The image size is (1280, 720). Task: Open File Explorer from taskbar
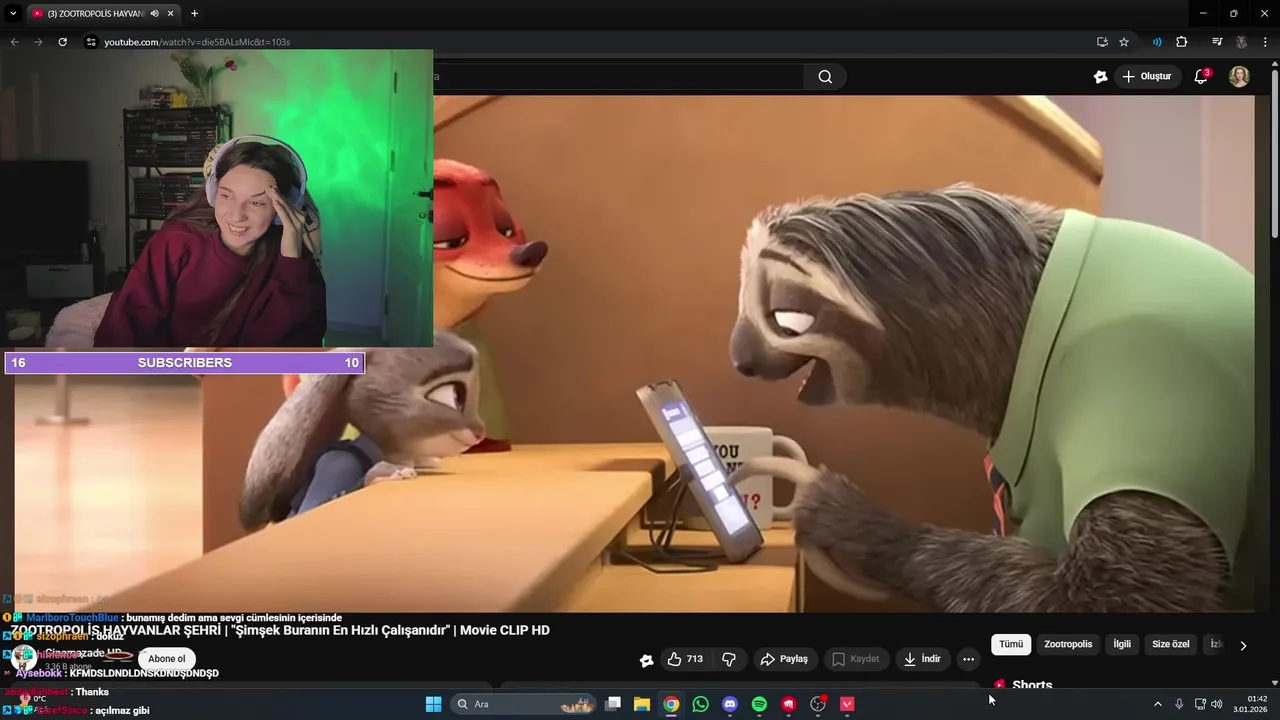pos(642,704)
